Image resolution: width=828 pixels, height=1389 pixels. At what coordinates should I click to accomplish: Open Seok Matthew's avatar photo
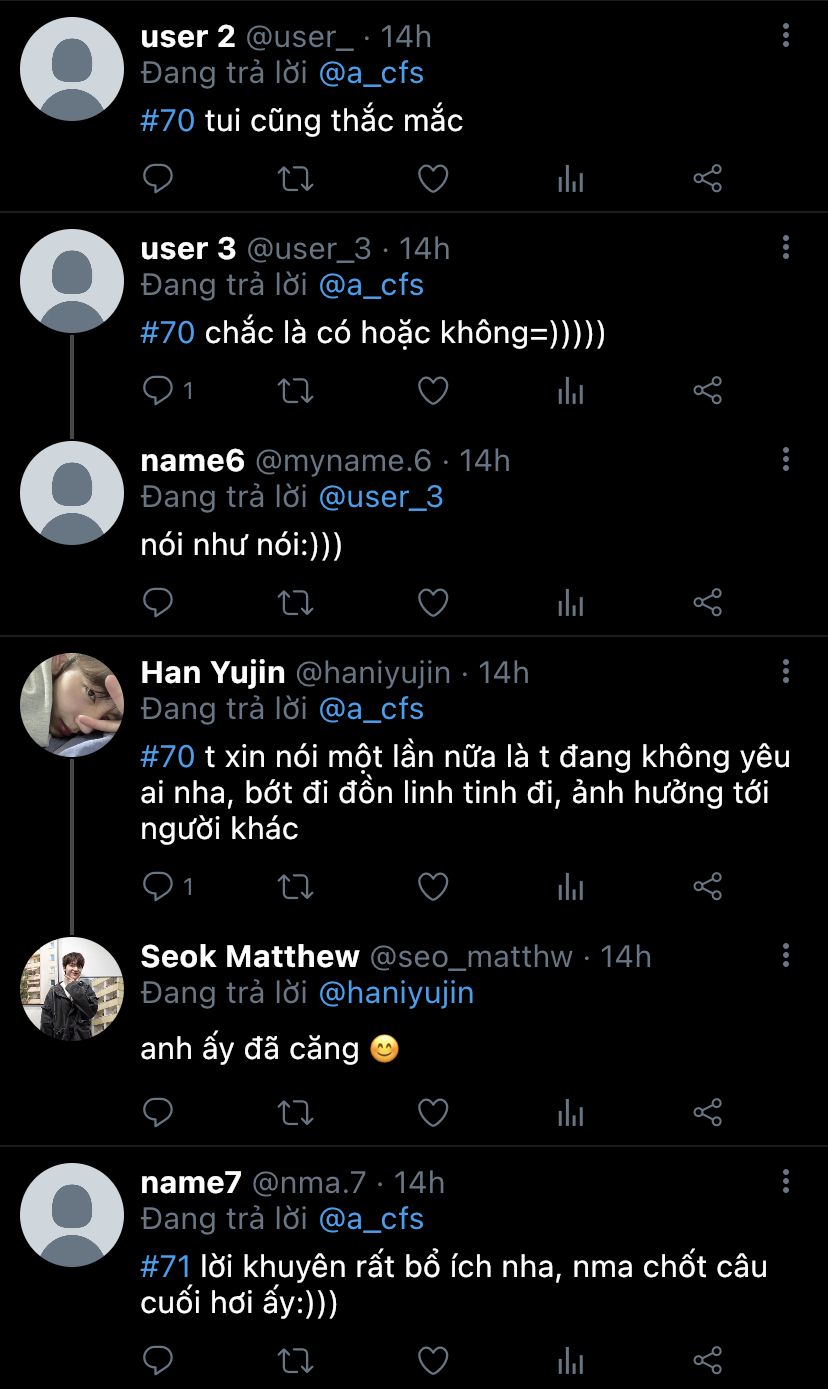[71, 989]
